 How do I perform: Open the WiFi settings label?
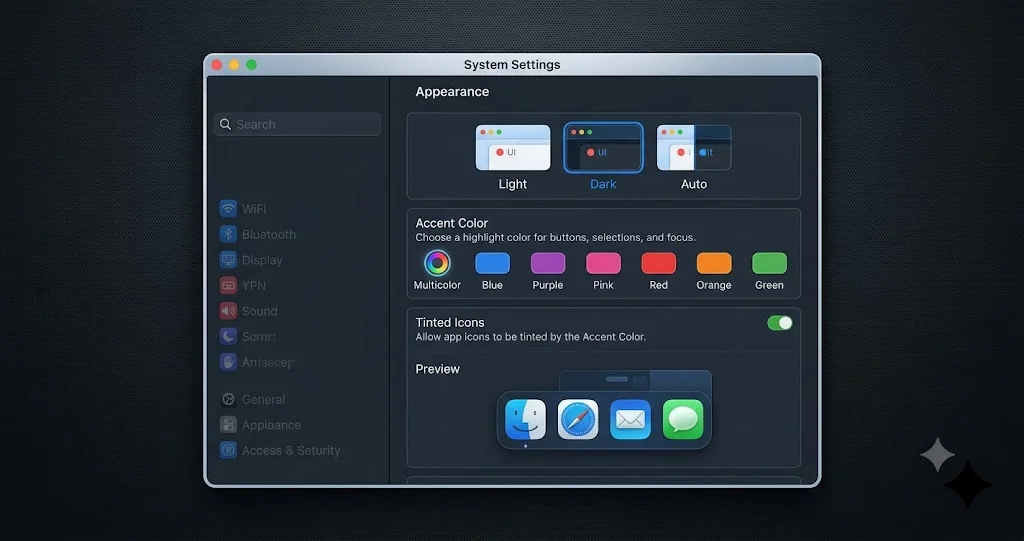tap(254, 209)
